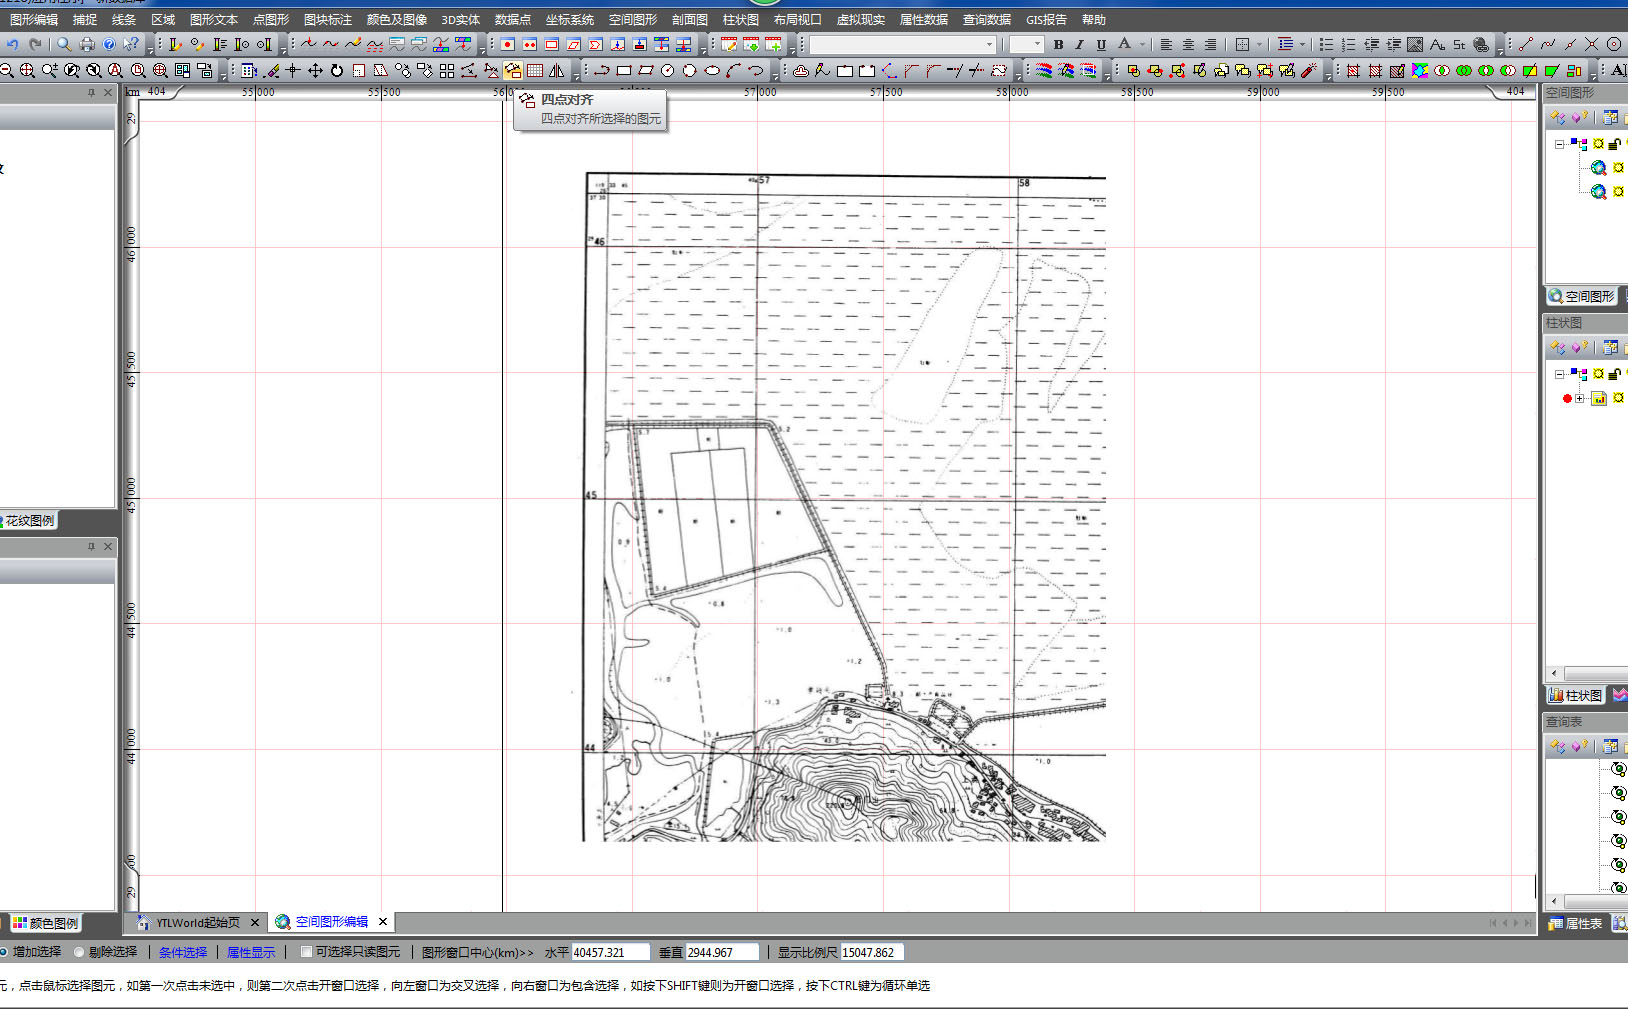Viewport: 1628px width, 1009px height.
Task: Toggle sun visibility icon of second 空间图形 layer
Action: [1619, 191]
